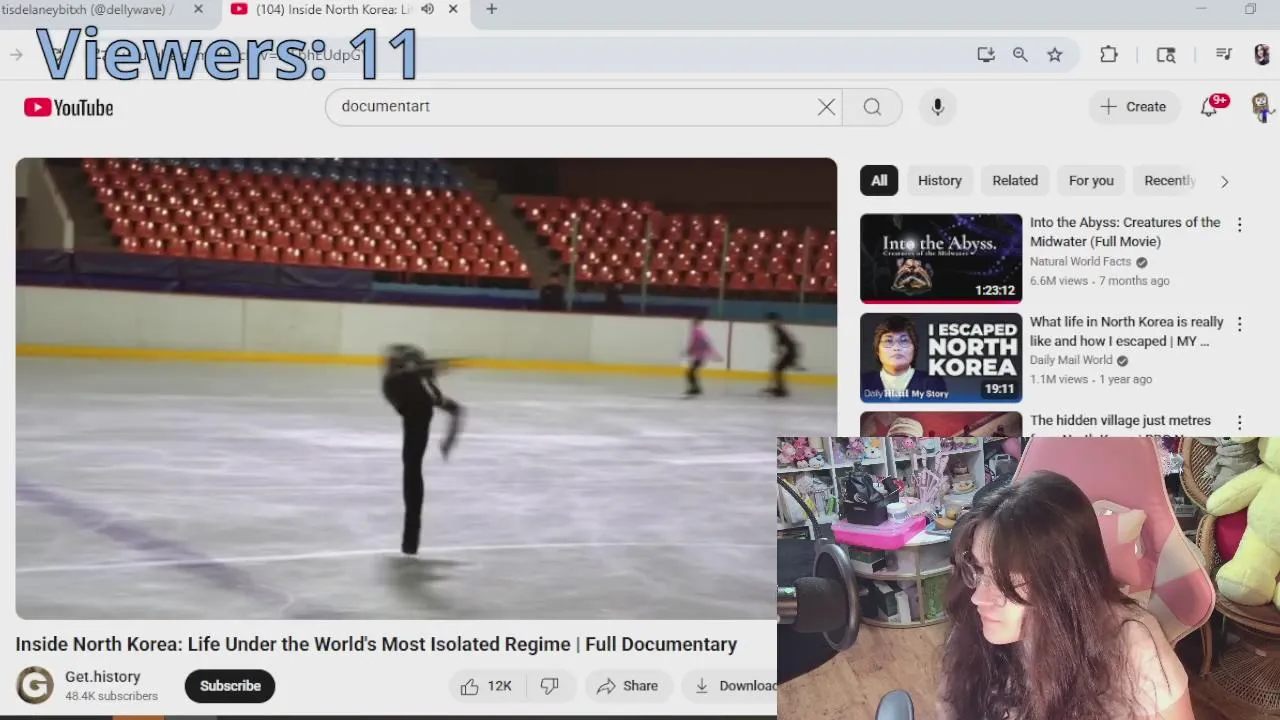
Task: Start voice search with microphone
Action: point(938,107)
